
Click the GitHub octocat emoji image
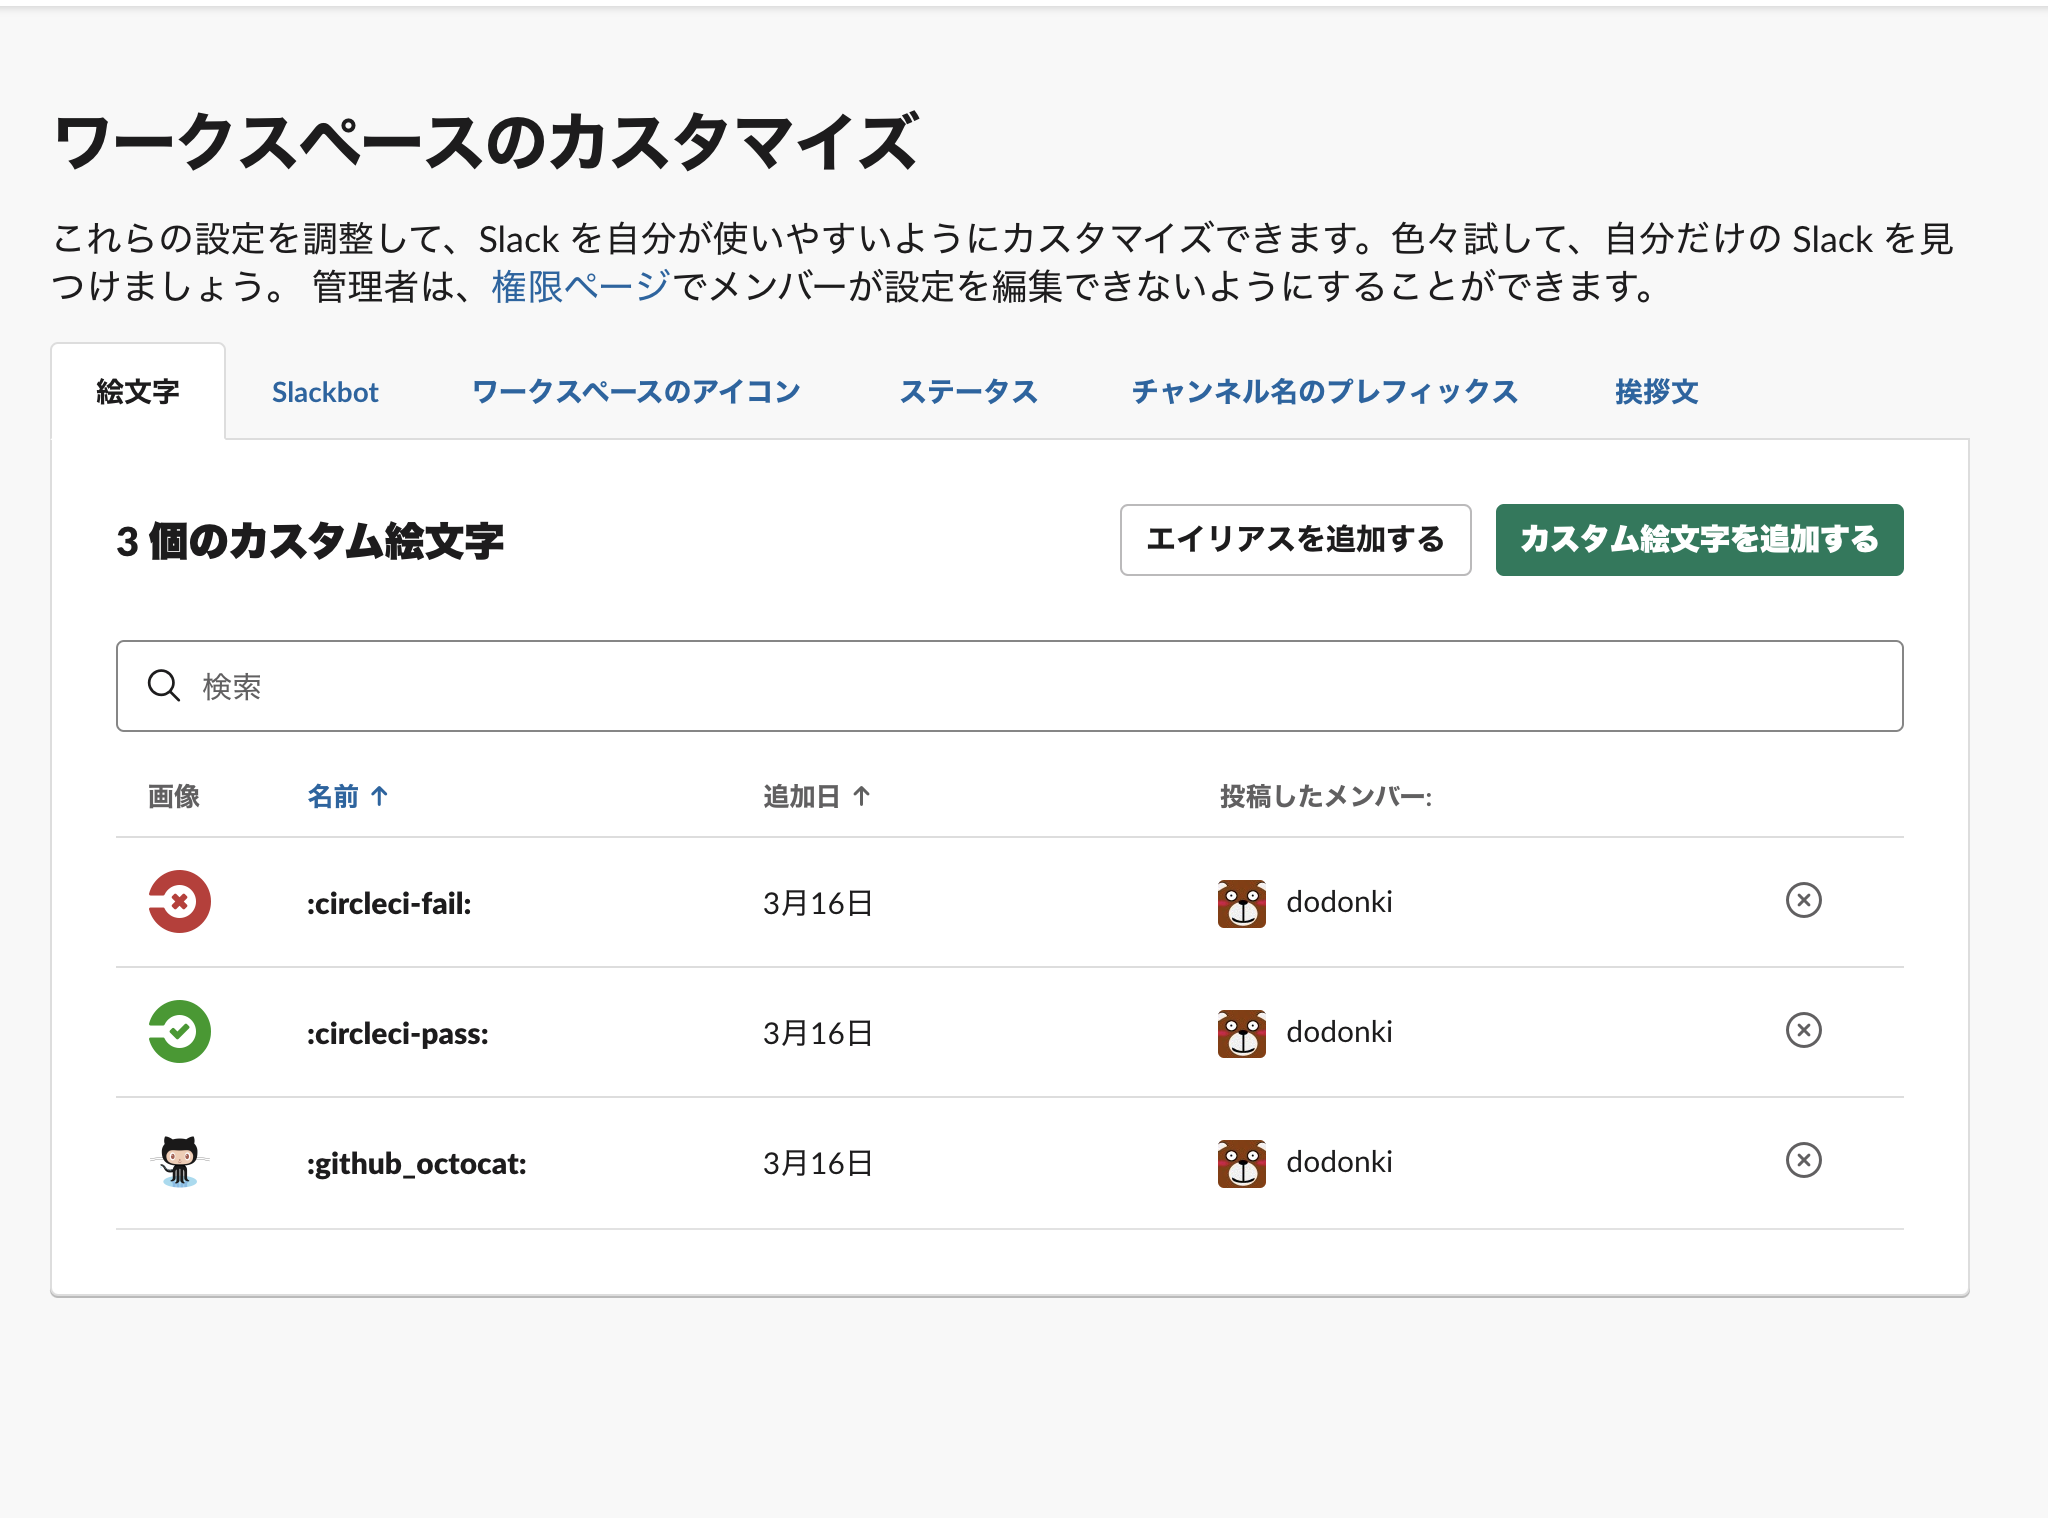180,1161
